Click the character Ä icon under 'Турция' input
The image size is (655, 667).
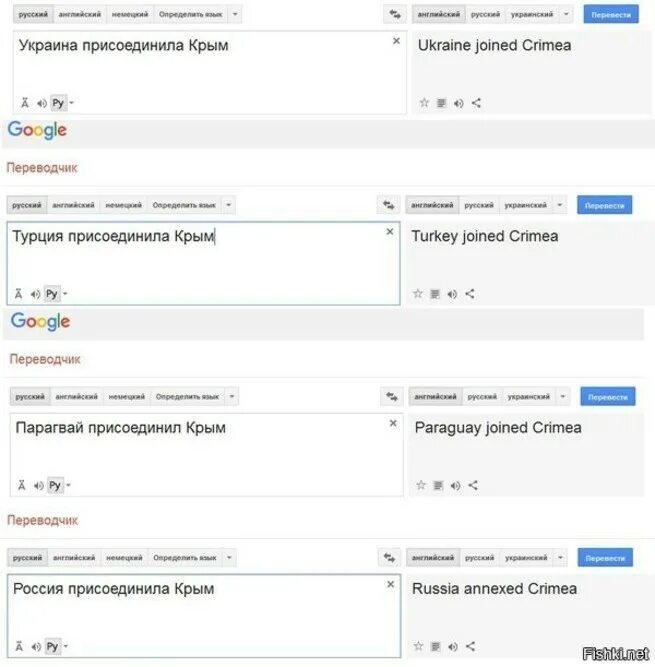[x=18, y=294]
